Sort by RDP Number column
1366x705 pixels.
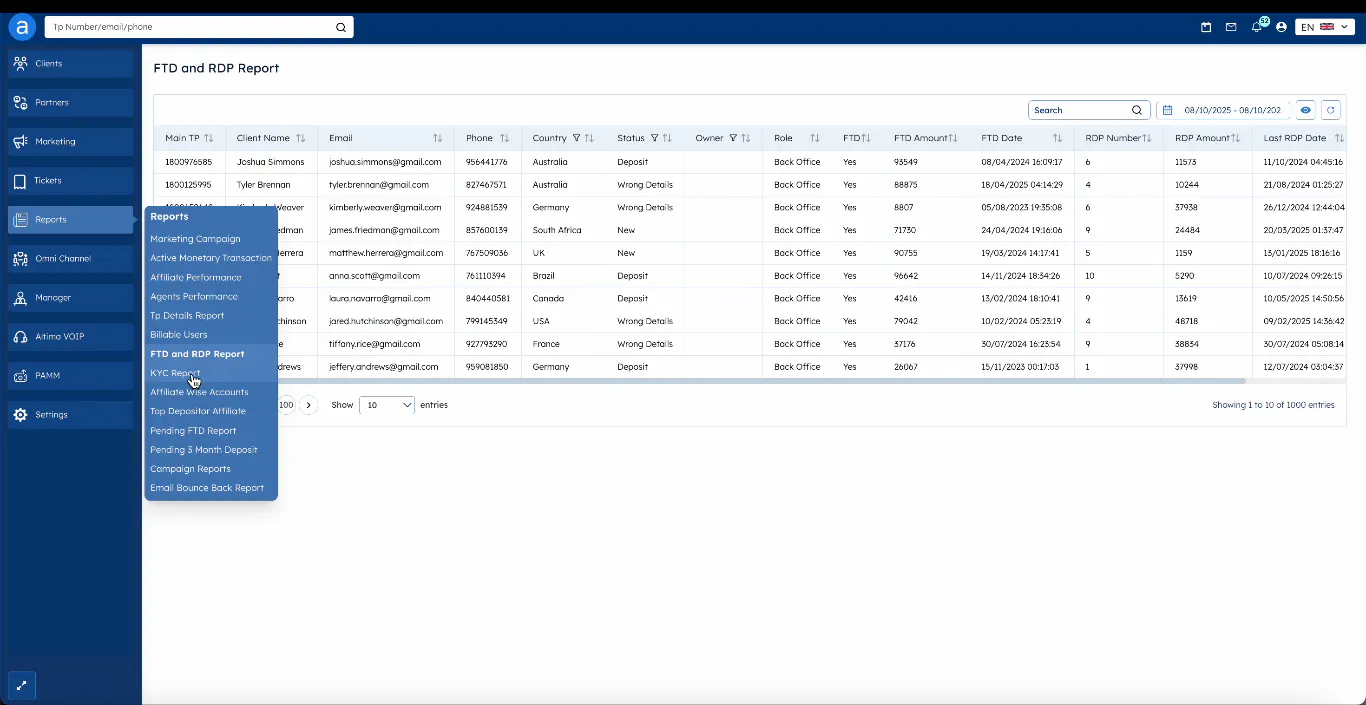pos(1146,138)
